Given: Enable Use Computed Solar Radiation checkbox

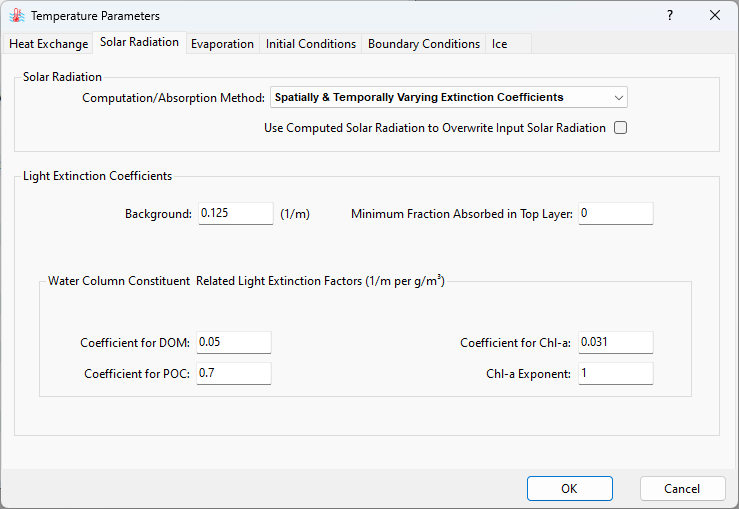Looking at the screenshot, I should [620, 128].
